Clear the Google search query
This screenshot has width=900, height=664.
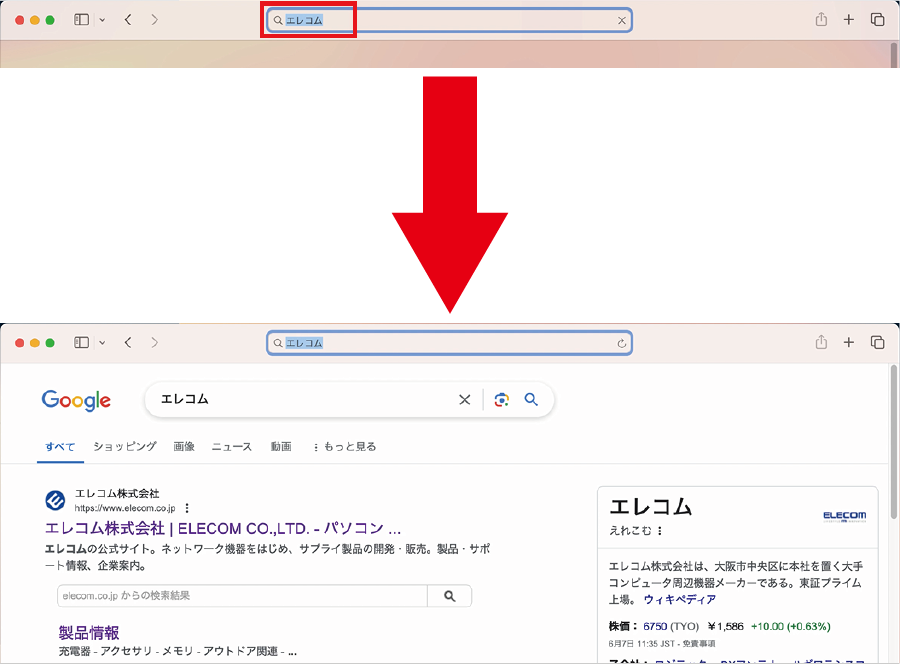(x=465, y=399)
